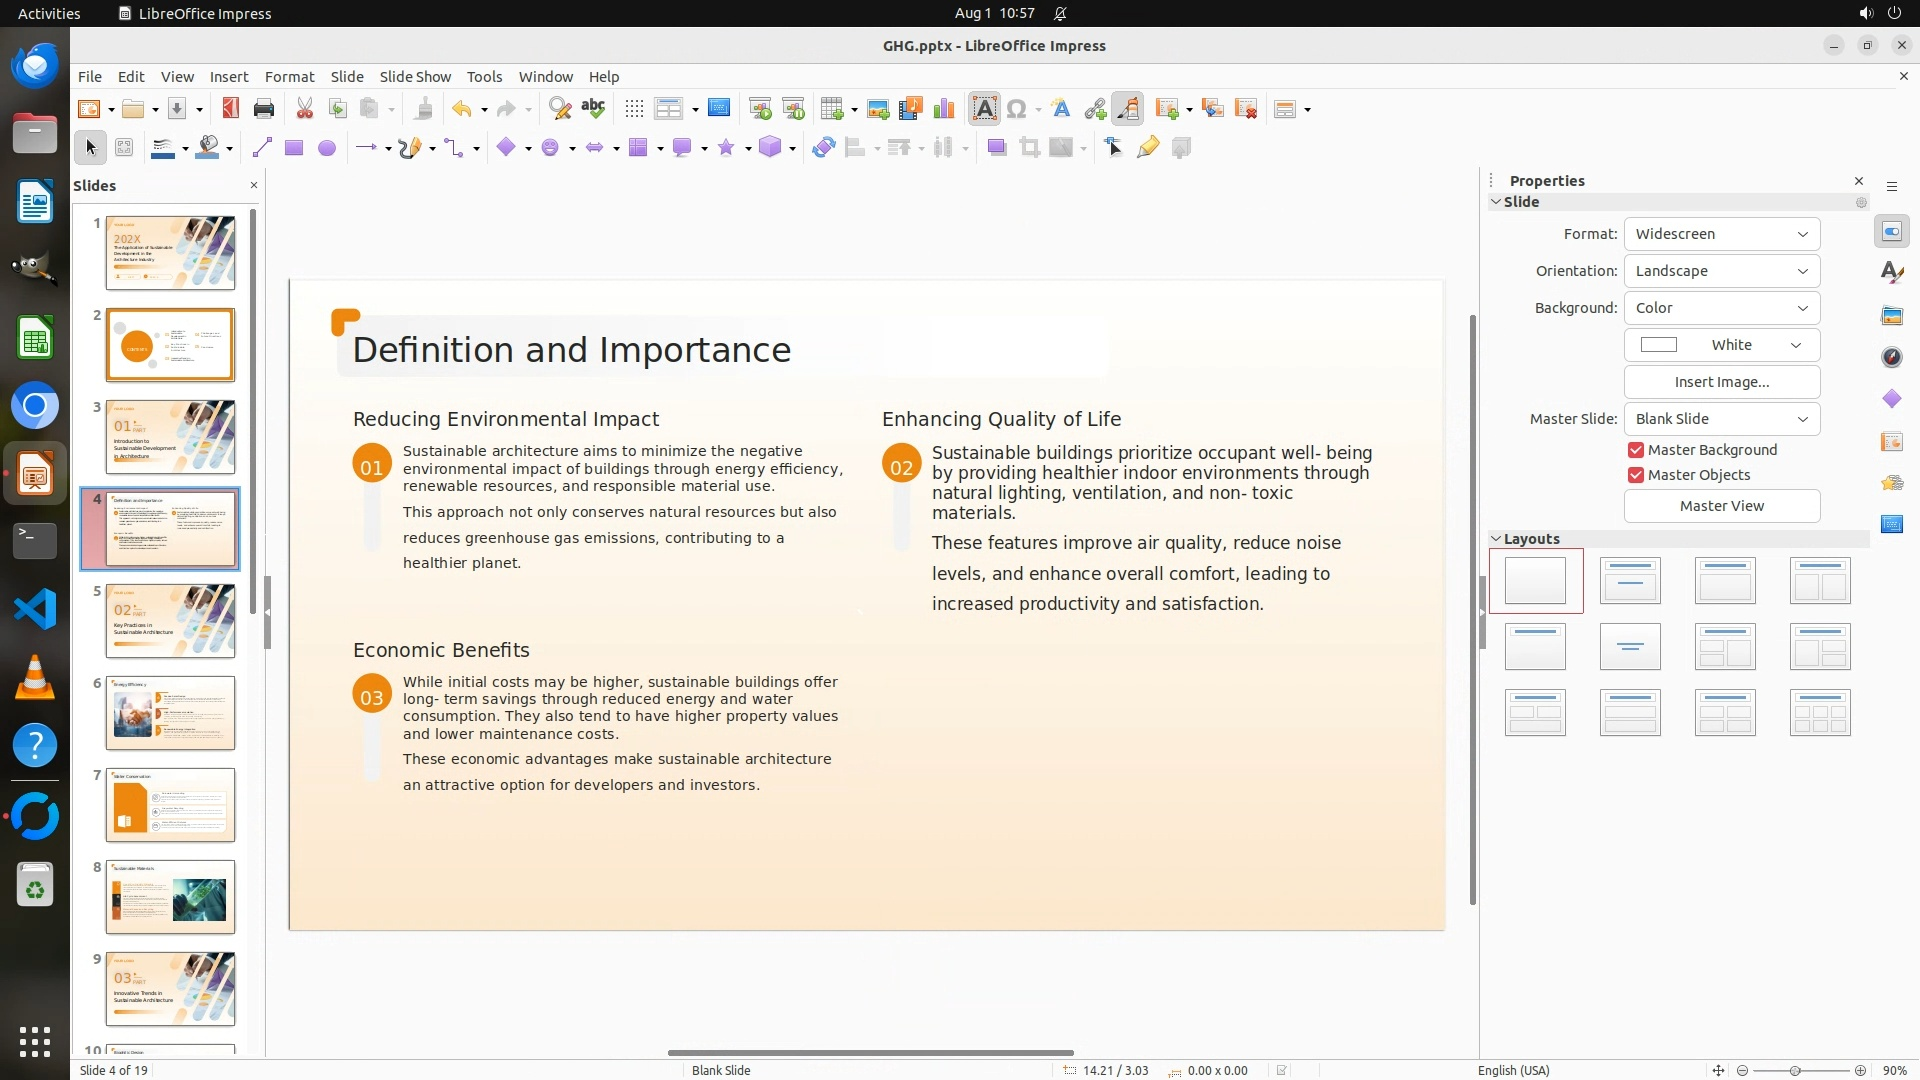This screenshot has height=1080, width=1920.
Task: Click the Export as PDF icon
Action: pos(230,109)
